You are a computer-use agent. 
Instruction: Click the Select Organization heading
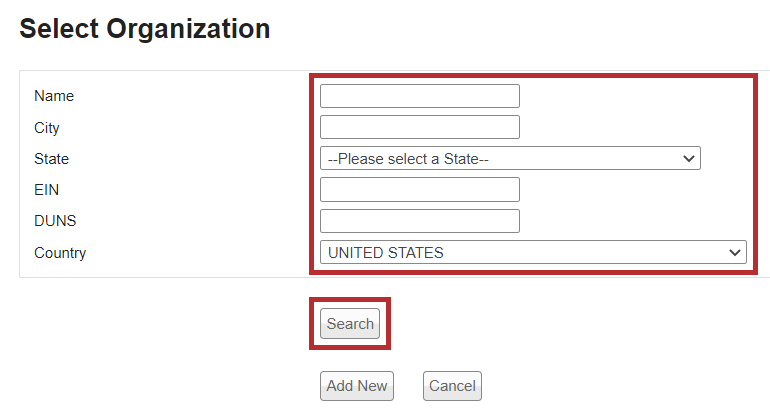(145, 29)
